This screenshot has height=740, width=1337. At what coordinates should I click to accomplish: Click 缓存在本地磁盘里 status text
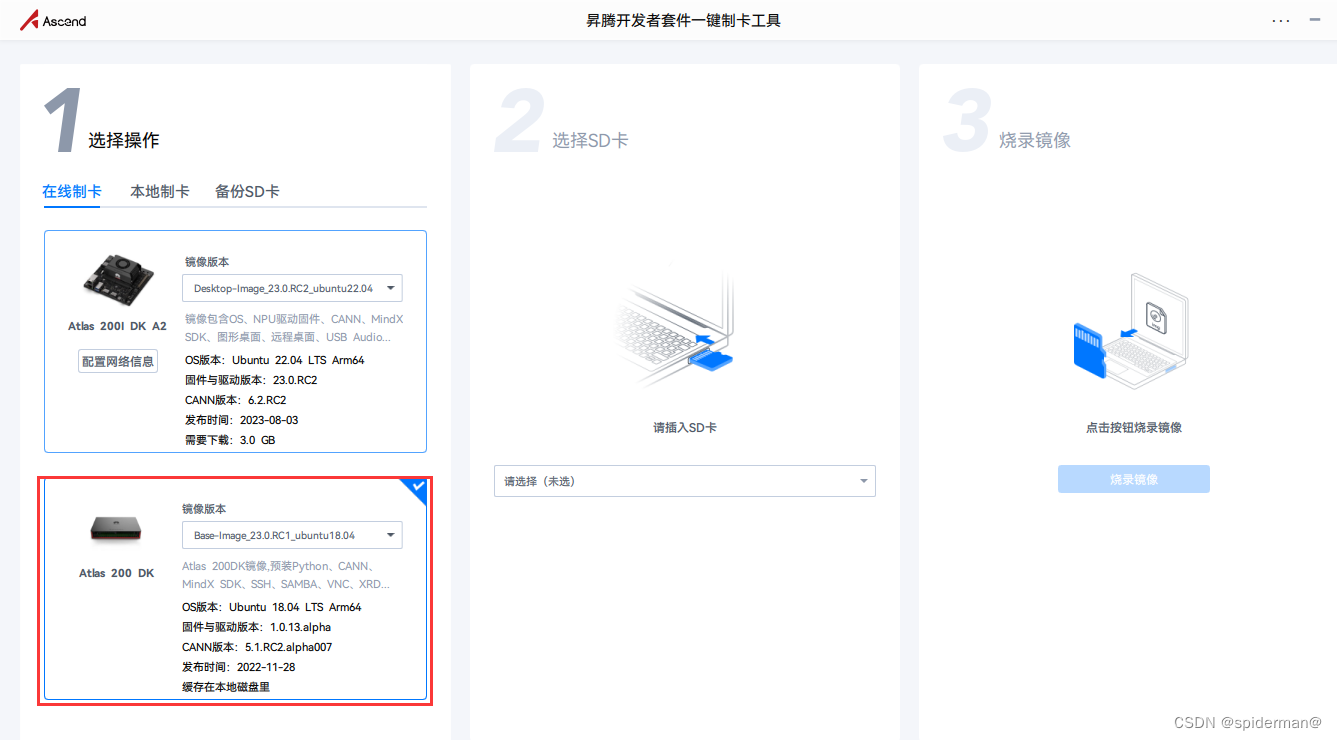(x=226, y=687)
